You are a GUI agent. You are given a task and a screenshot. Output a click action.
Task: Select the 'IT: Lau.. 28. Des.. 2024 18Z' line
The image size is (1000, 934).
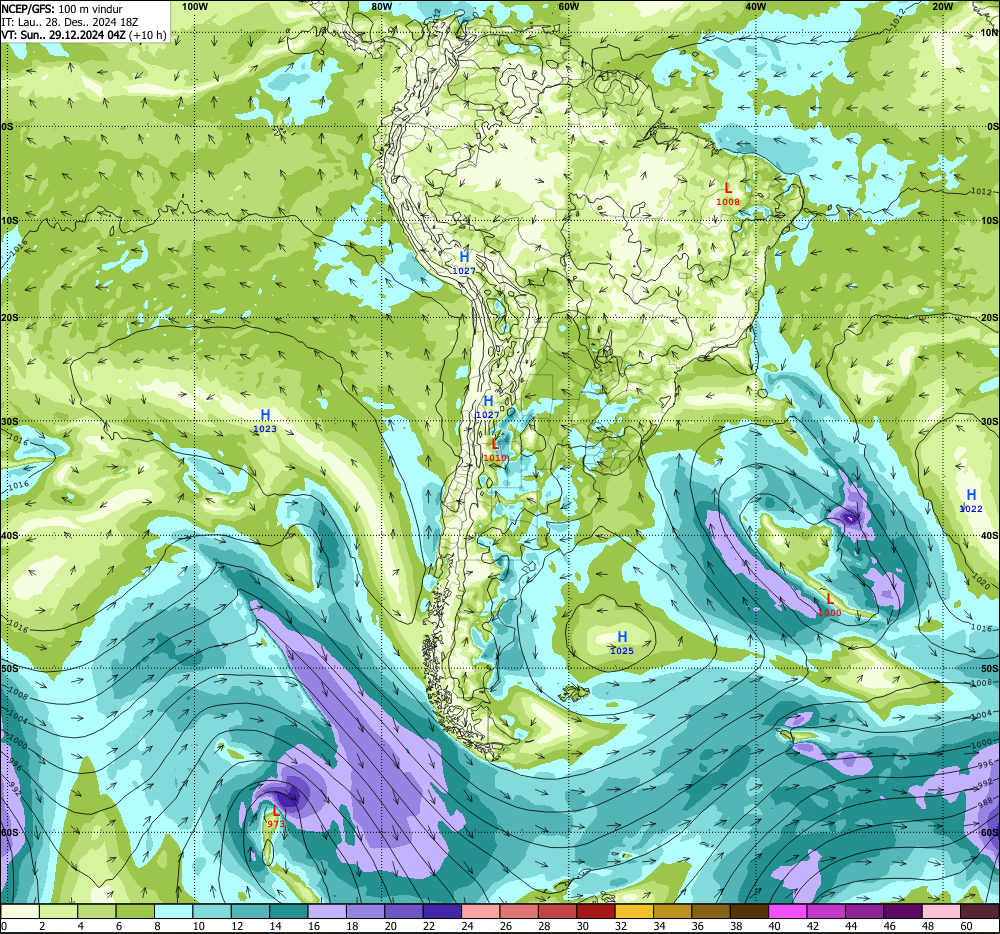[70, 22]
